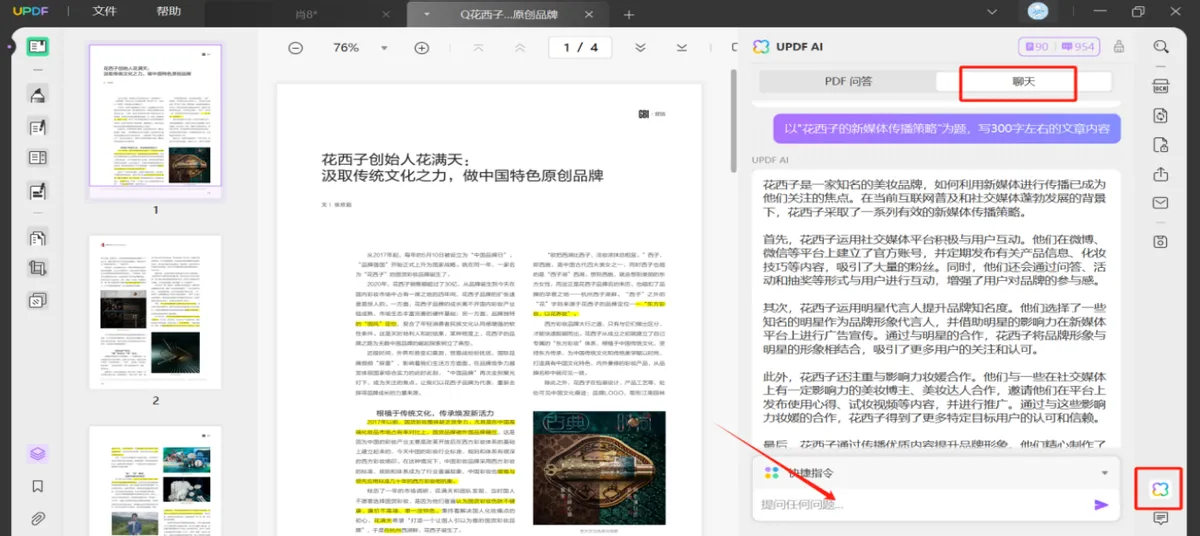The height and width of the screenshot is (536, 1200).
Task: Zoom out with the minus icon
Action: (296, 48)
